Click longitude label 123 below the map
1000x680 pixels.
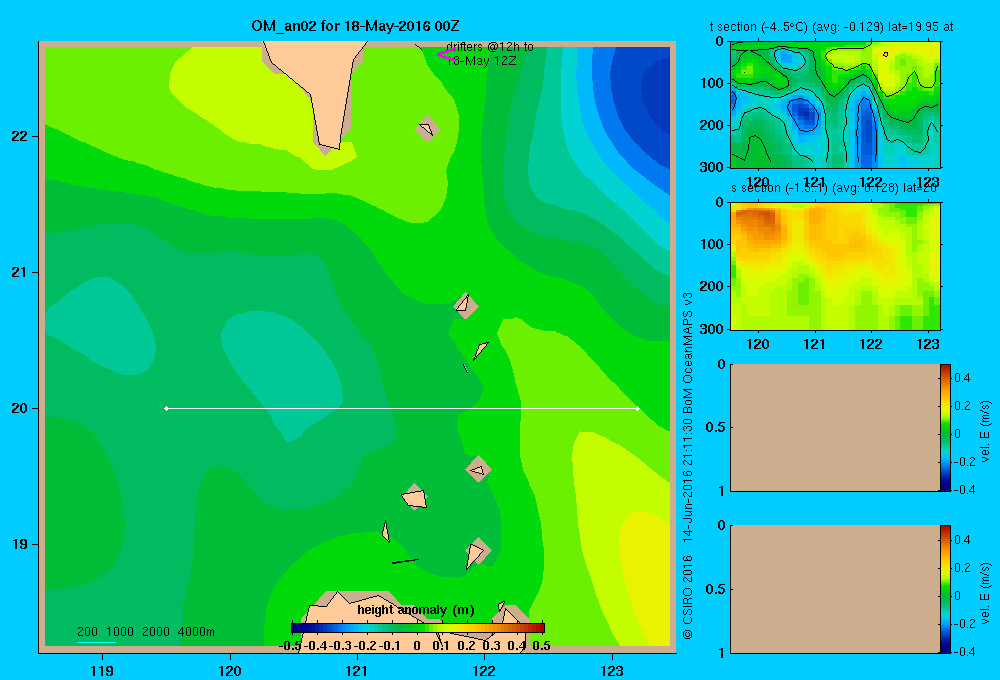point(612,670)
